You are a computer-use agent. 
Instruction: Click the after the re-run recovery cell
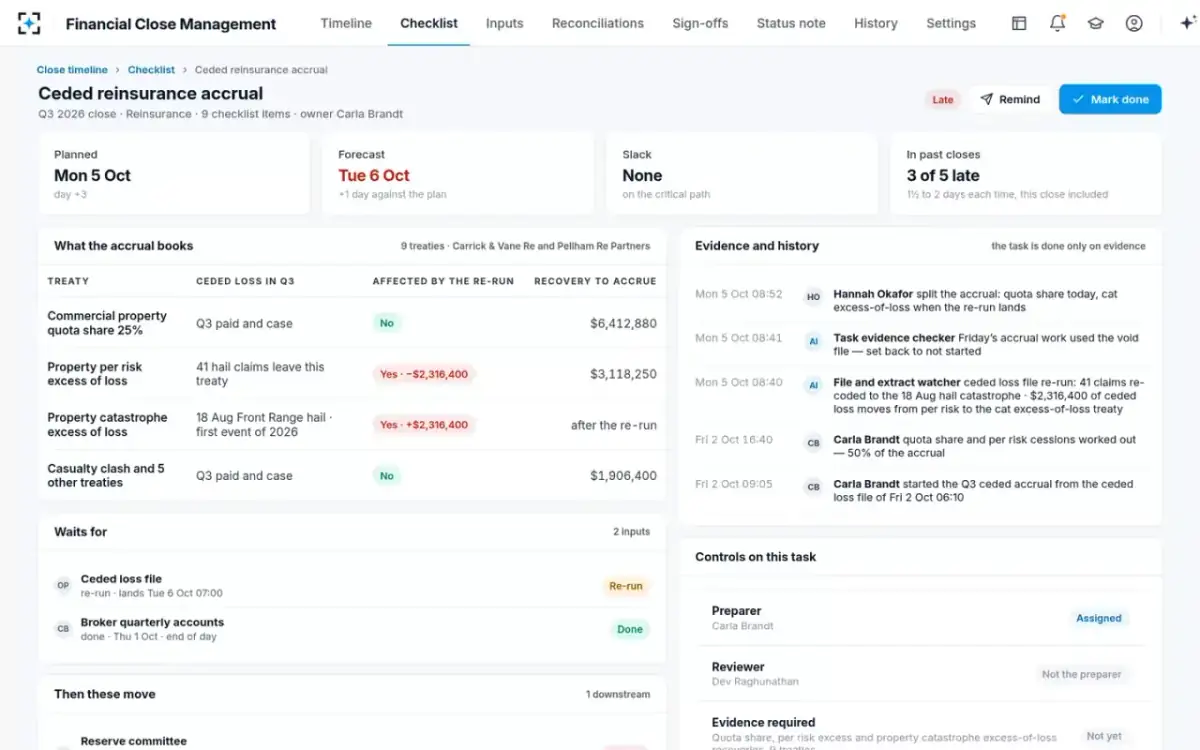[x=614, y=425]
